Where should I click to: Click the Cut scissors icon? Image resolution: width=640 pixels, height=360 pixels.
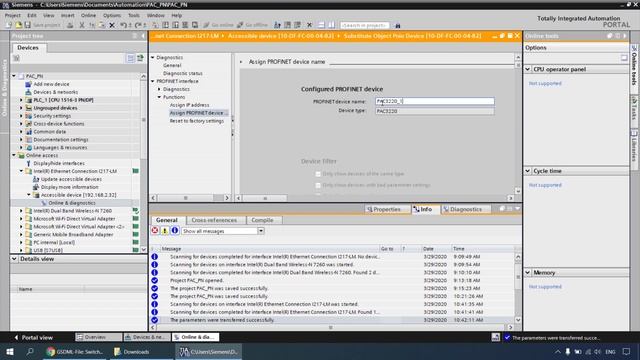tap(82, 25)
